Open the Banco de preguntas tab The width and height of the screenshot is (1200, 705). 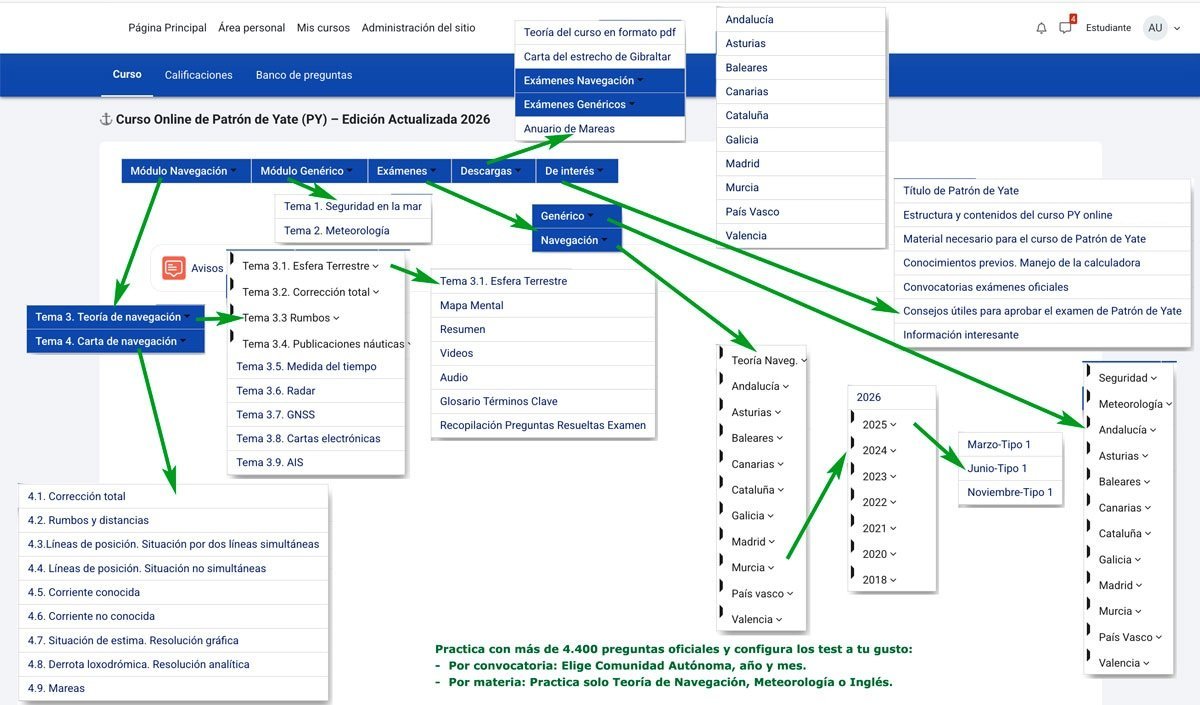coord(303,75)
